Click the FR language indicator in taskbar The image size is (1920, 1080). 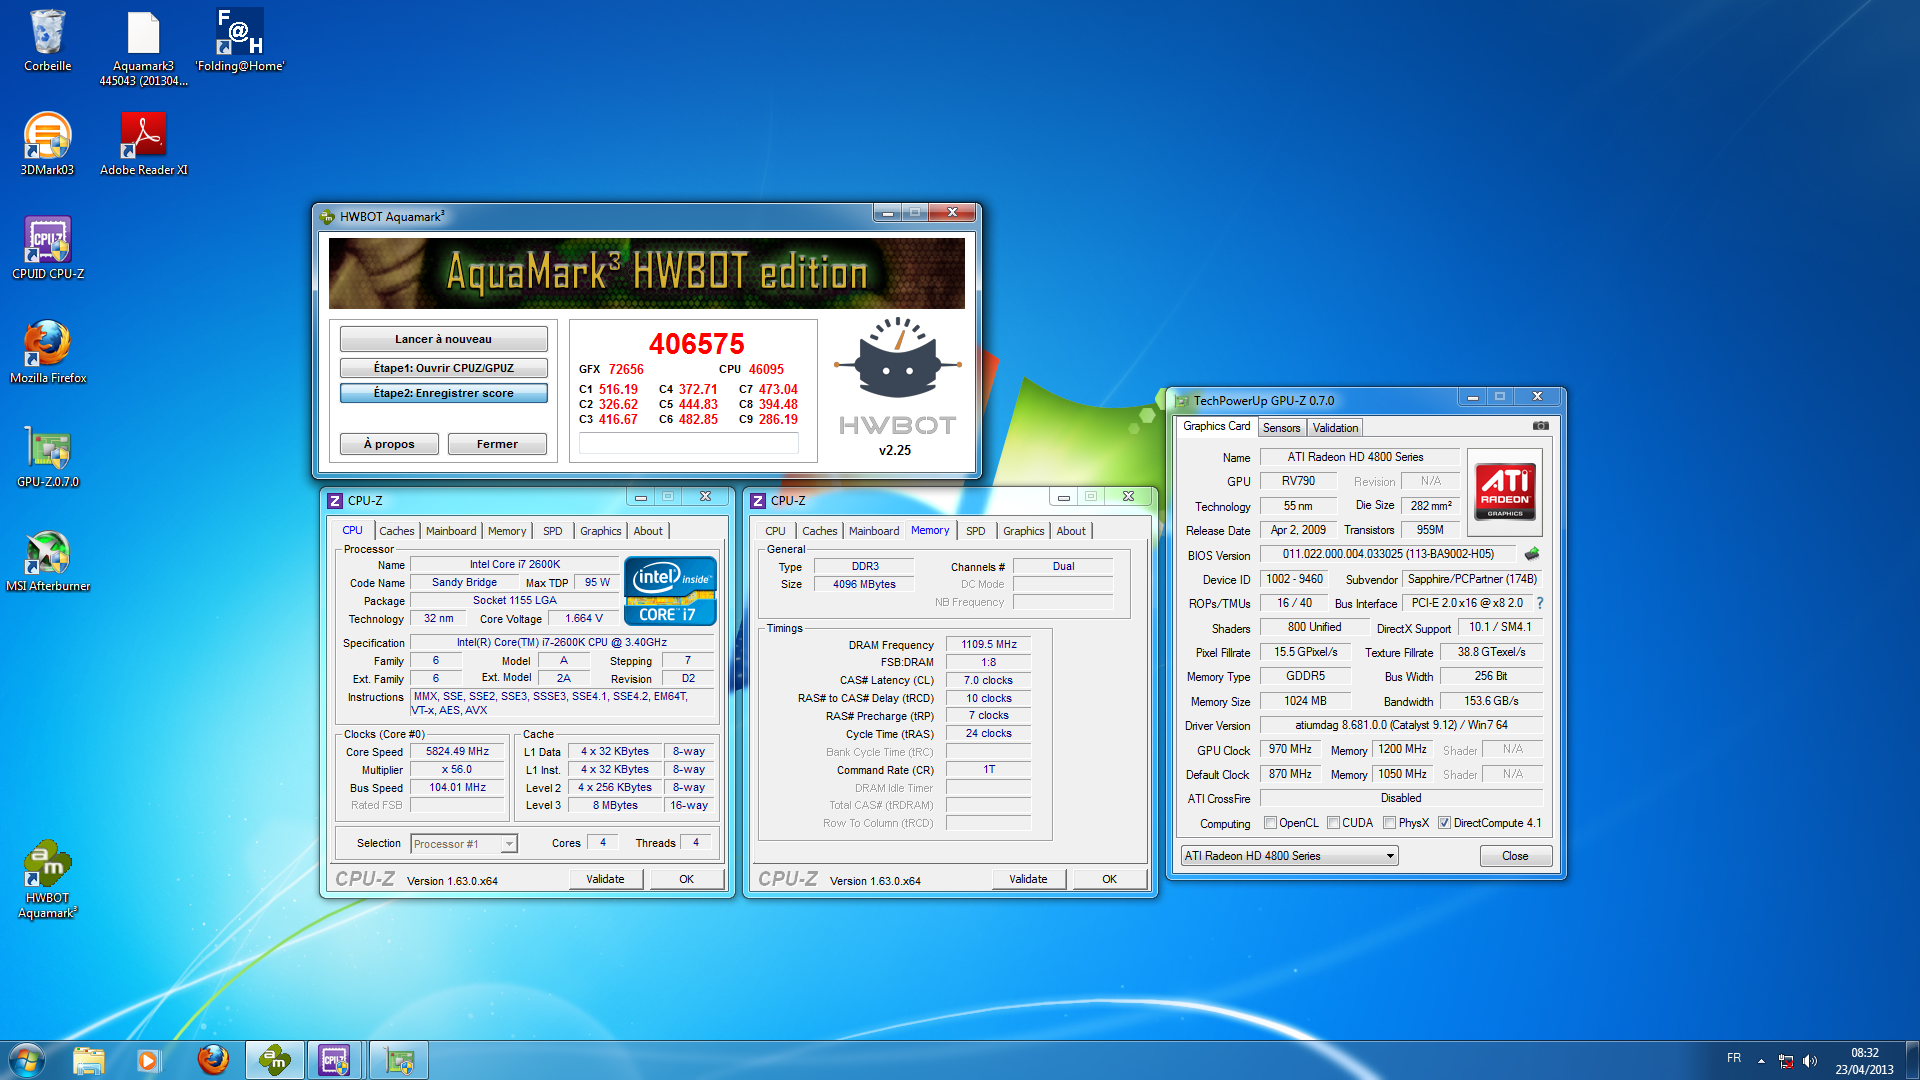[1733, 1058]
